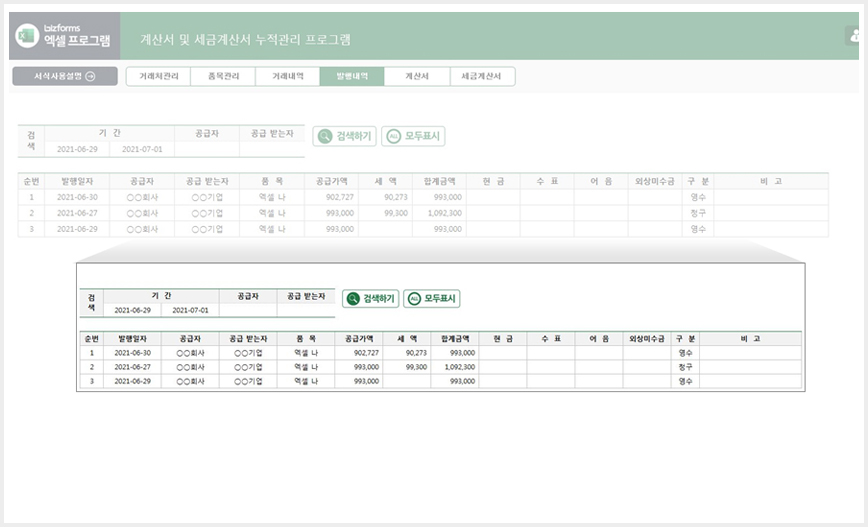Open the 서식사용설명 help button

point(65,76)
